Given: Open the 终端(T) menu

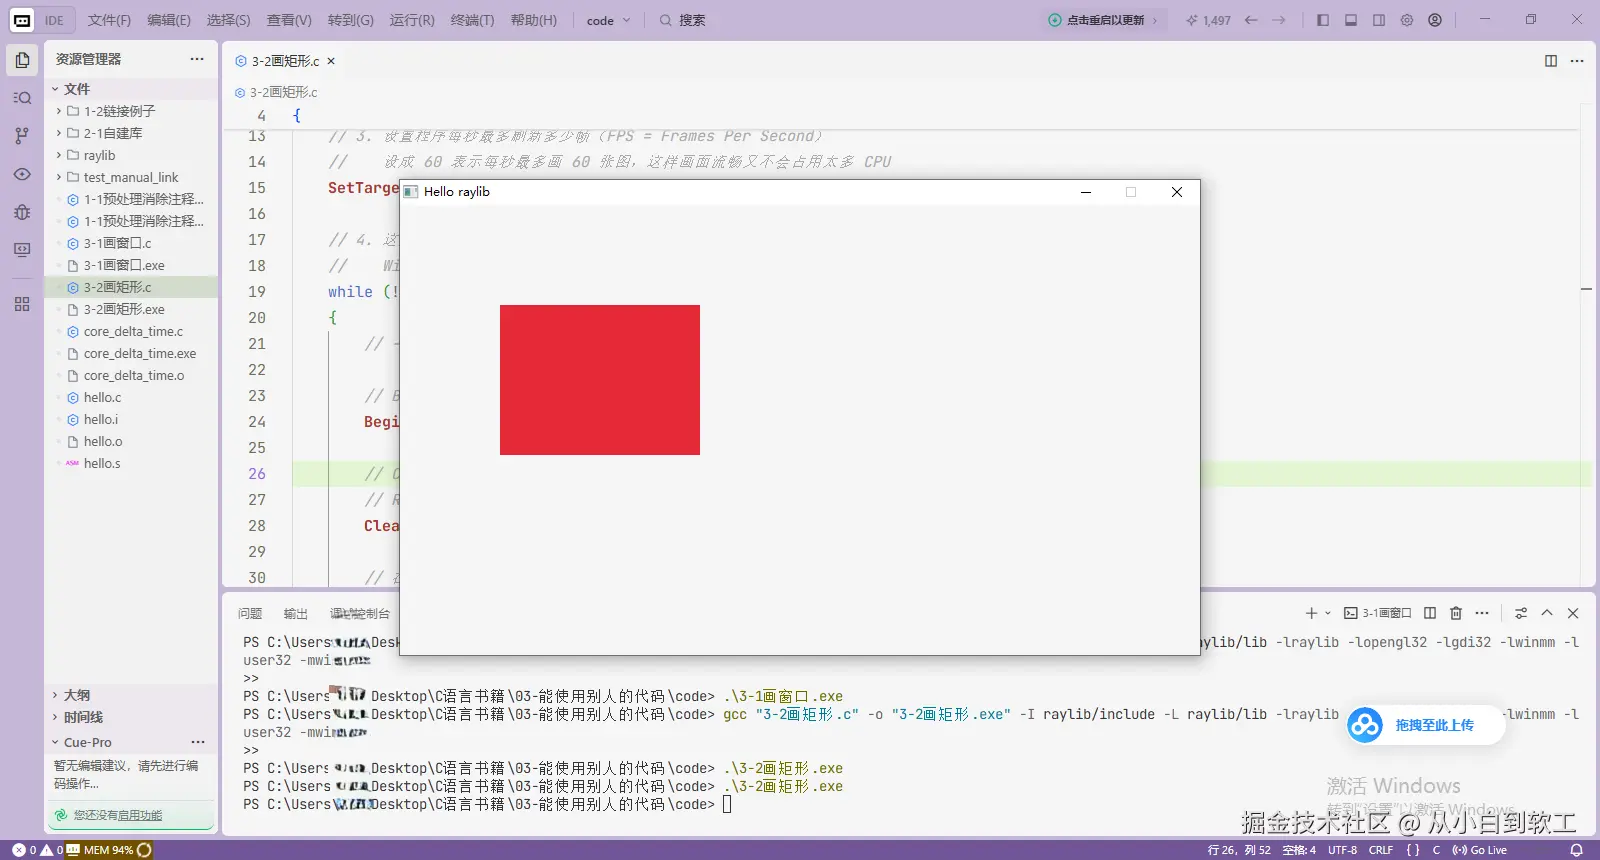Looking at the screenshot, I should (x=472, y=20).
